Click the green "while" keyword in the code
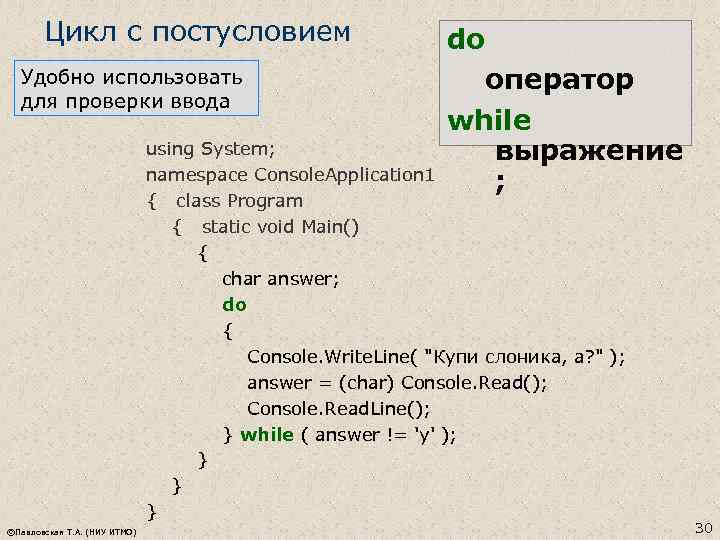This screenshot has height=540, width=720. click(267, 435)
